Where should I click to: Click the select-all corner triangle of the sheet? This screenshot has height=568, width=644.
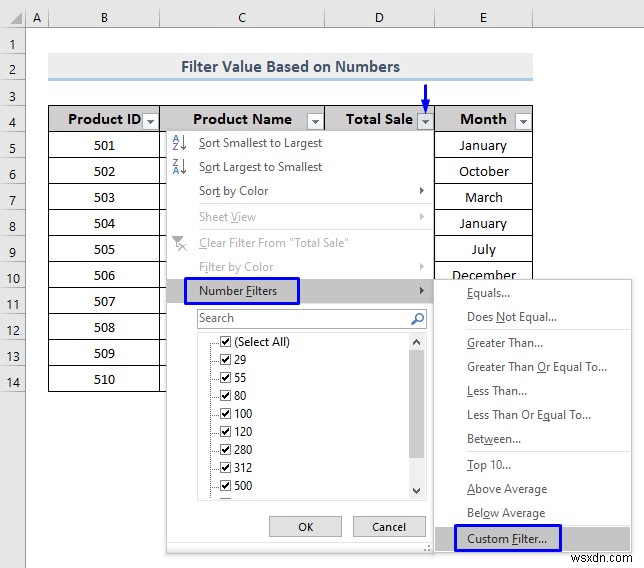16,18
